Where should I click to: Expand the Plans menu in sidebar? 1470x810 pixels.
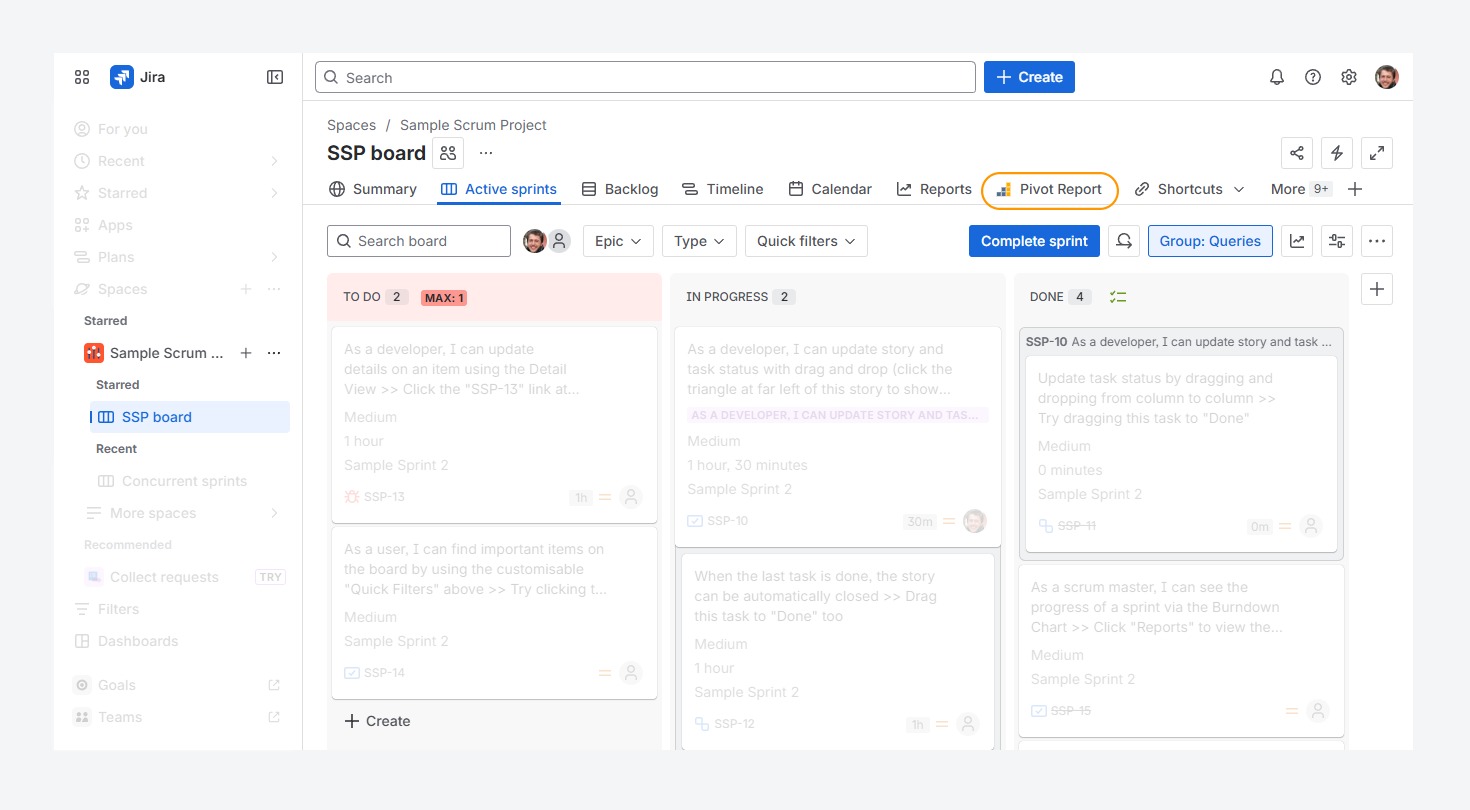click(275, 257)
